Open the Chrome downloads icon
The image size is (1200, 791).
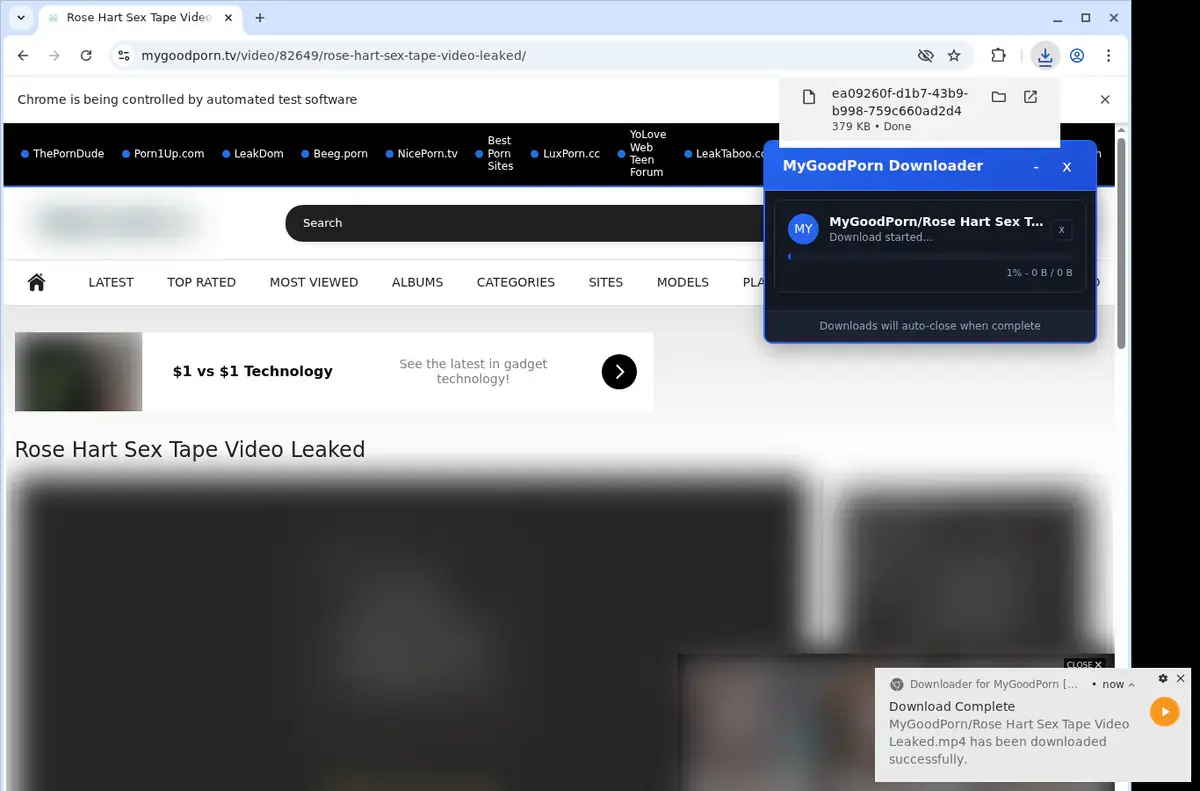click(x=1045, y=56)
